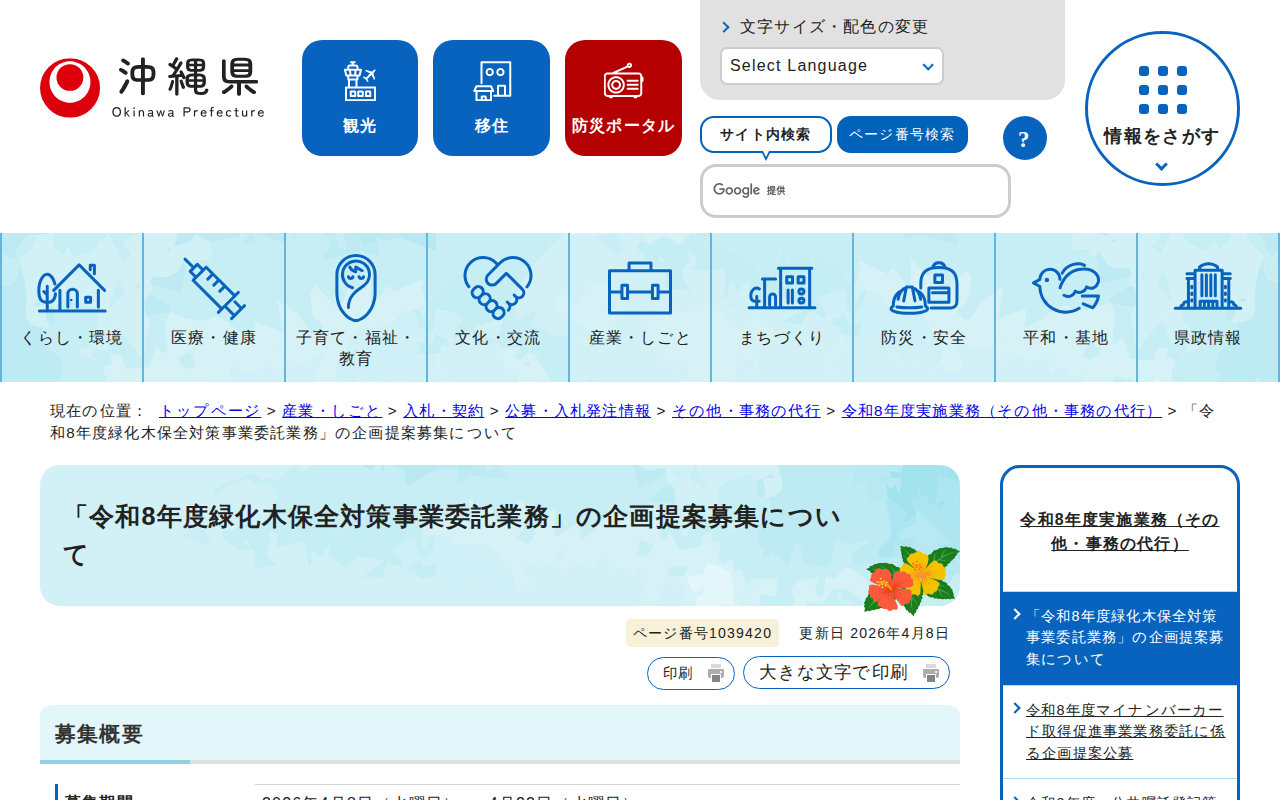Open the その他・事務の代行 breadcrumb link

pyautogui.click(x=746, y=411)
